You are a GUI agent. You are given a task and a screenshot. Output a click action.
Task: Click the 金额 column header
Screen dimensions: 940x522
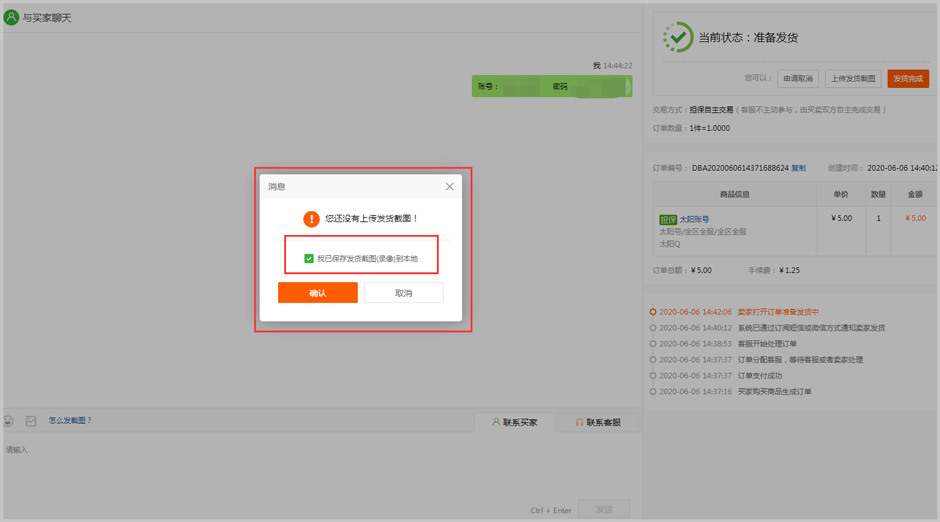coord(915,194)
